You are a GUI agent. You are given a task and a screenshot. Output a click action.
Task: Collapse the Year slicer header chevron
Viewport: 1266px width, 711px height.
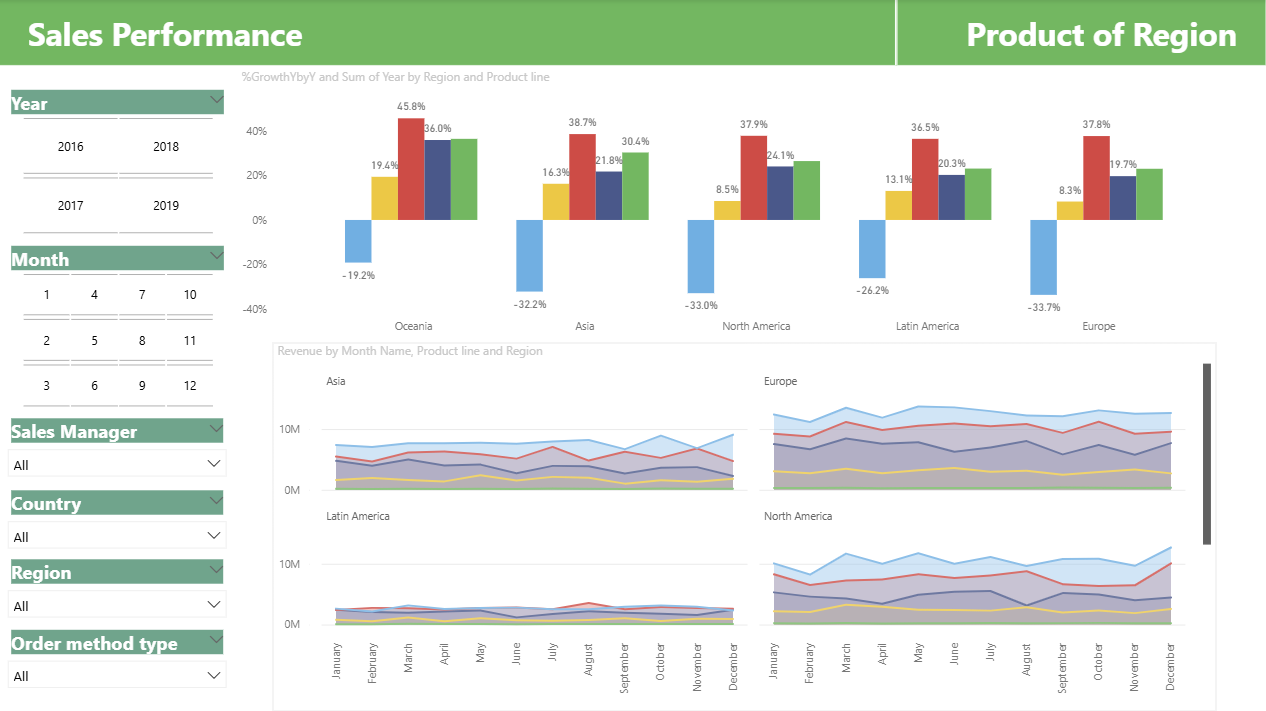[x=216, y=99]
